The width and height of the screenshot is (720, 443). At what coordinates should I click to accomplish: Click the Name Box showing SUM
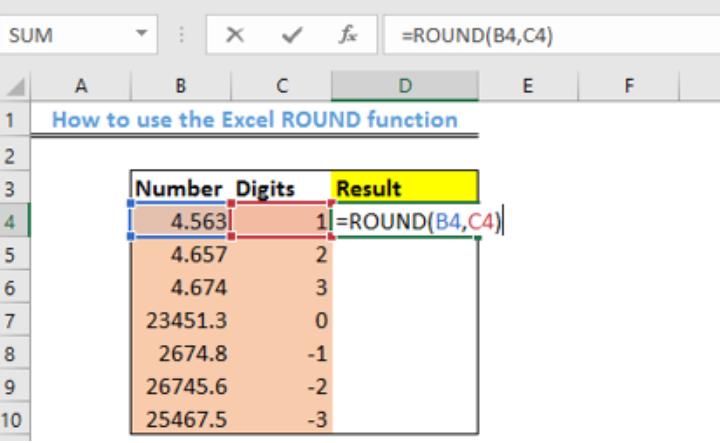pos(78,35)
